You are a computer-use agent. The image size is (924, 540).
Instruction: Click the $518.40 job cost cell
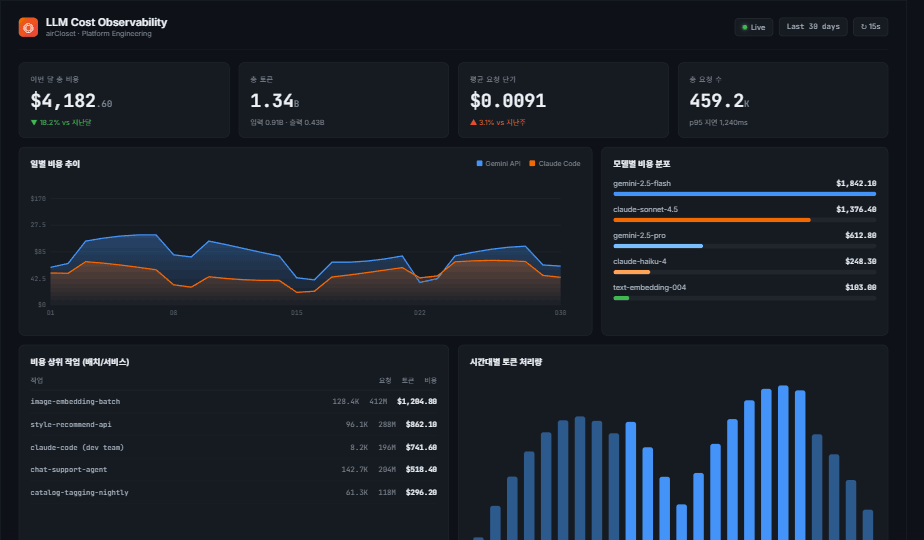421,470
